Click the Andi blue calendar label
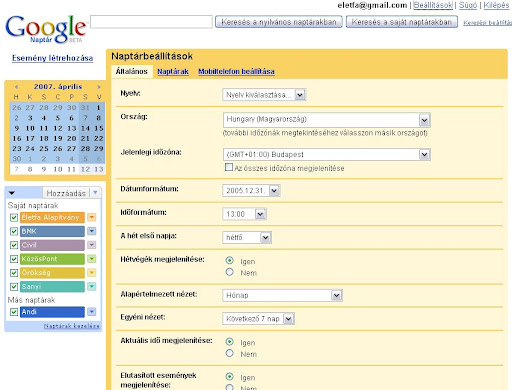This screenshot has height=390, width=512. [x=52, y=312]
